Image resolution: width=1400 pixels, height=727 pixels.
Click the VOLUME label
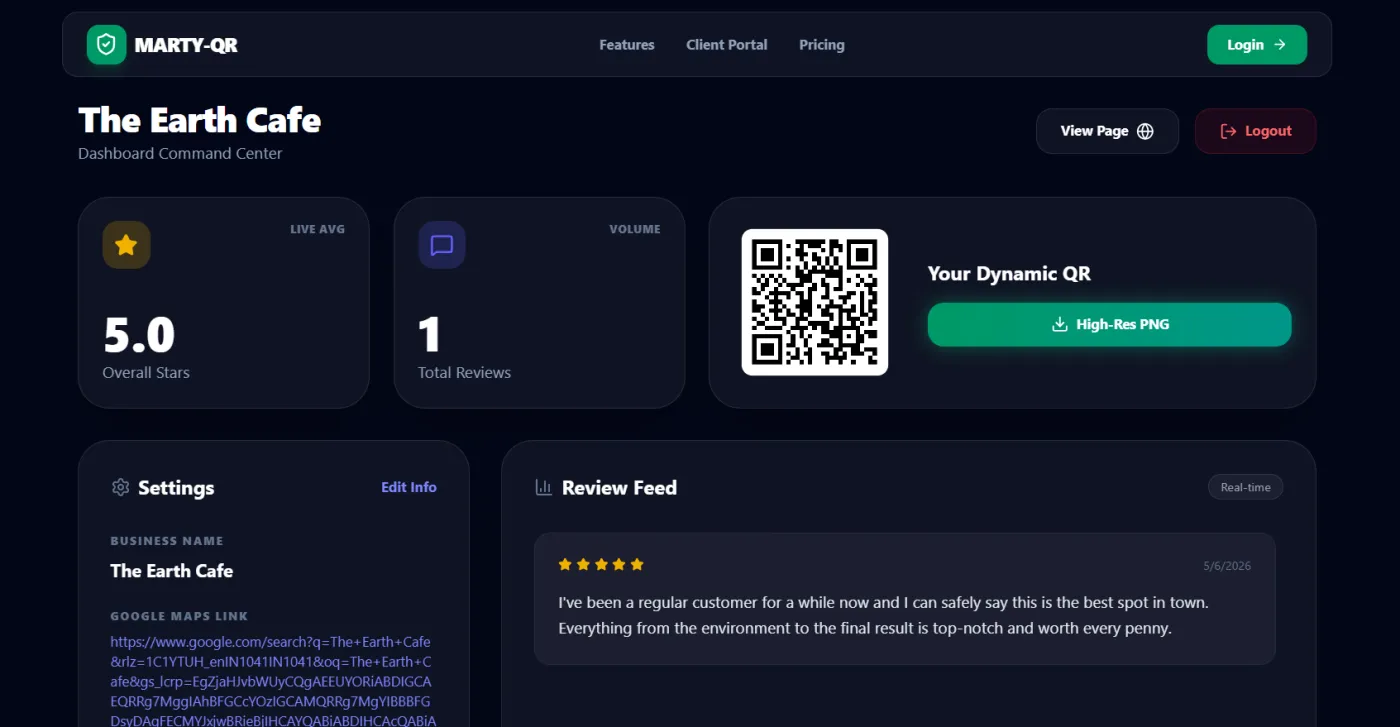click(x=635, y=229)
